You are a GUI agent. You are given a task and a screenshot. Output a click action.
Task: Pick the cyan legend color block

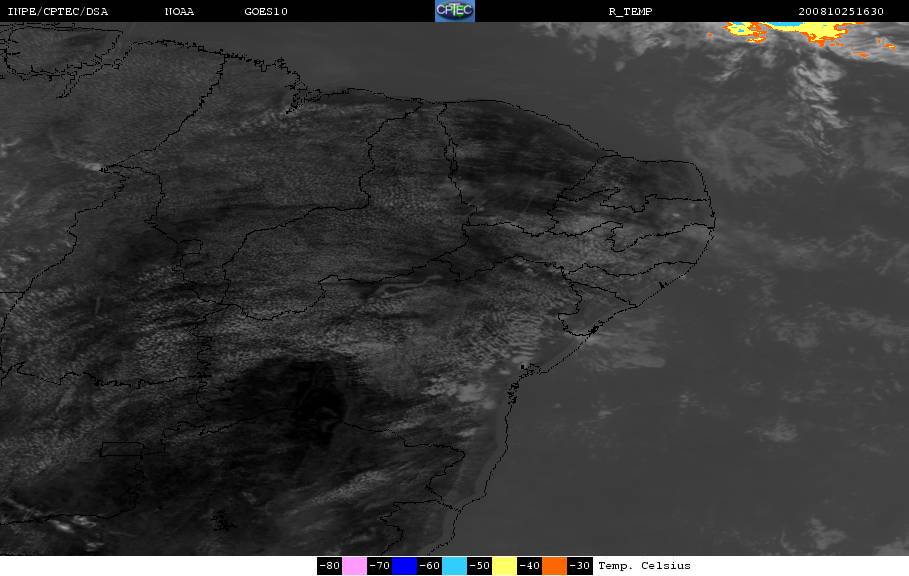(x=454, y=566)
